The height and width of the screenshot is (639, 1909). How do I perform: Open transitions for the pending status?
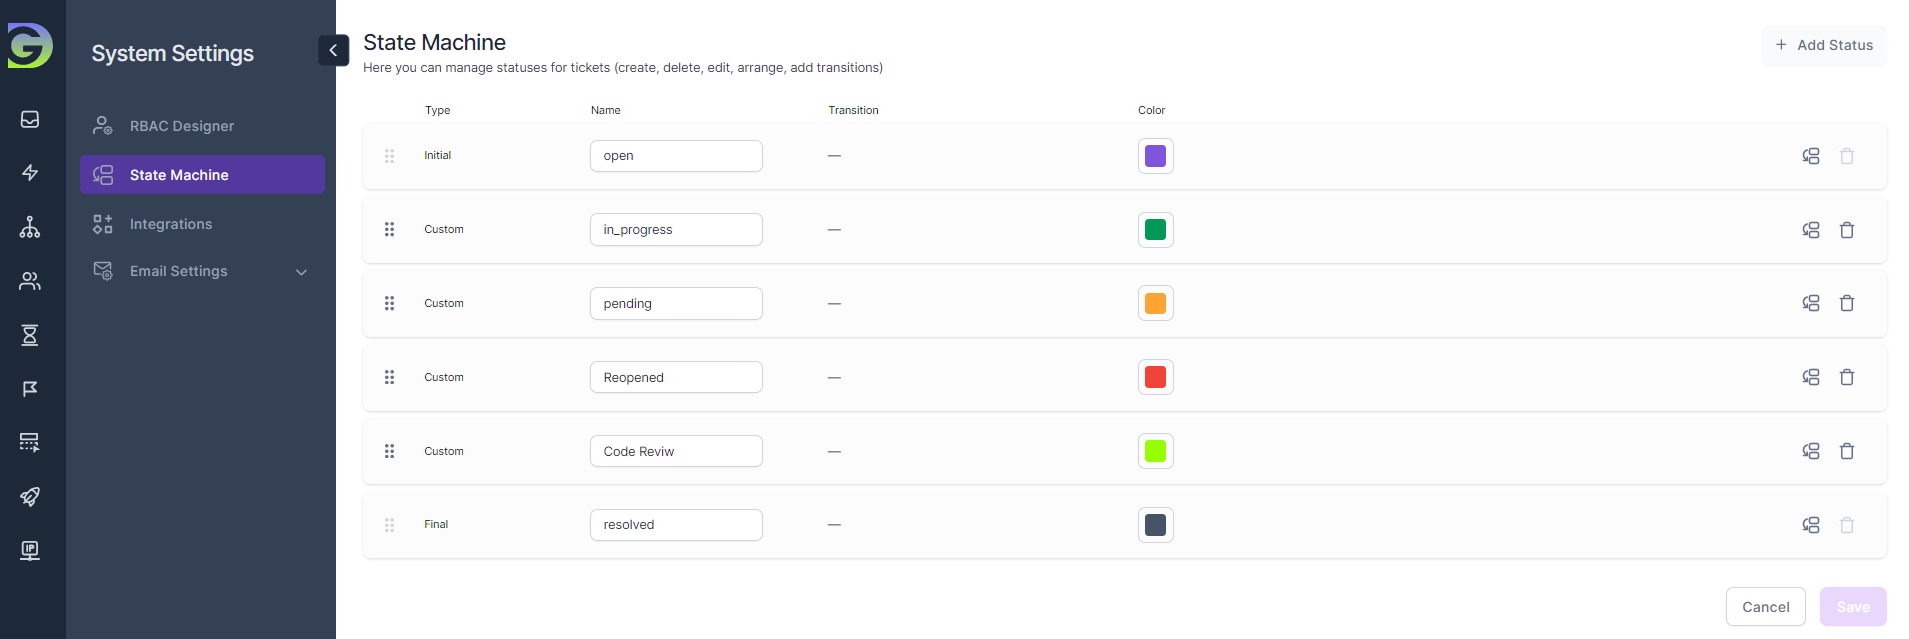point(1810,303)
